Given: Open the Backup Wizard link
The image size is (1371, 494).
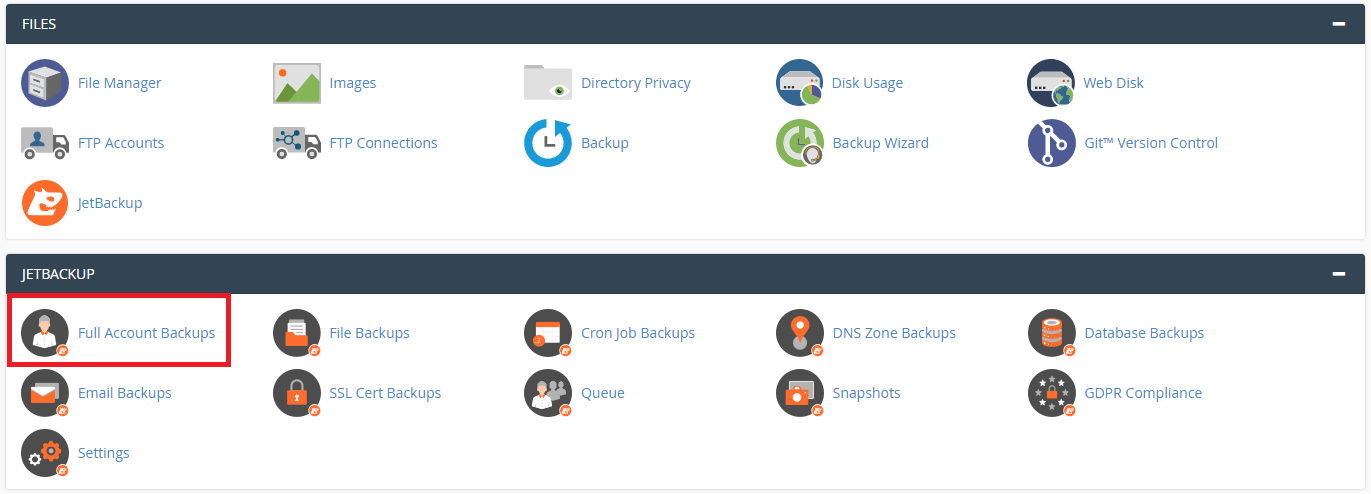Looking at the screenshot, I should (881, 143).
